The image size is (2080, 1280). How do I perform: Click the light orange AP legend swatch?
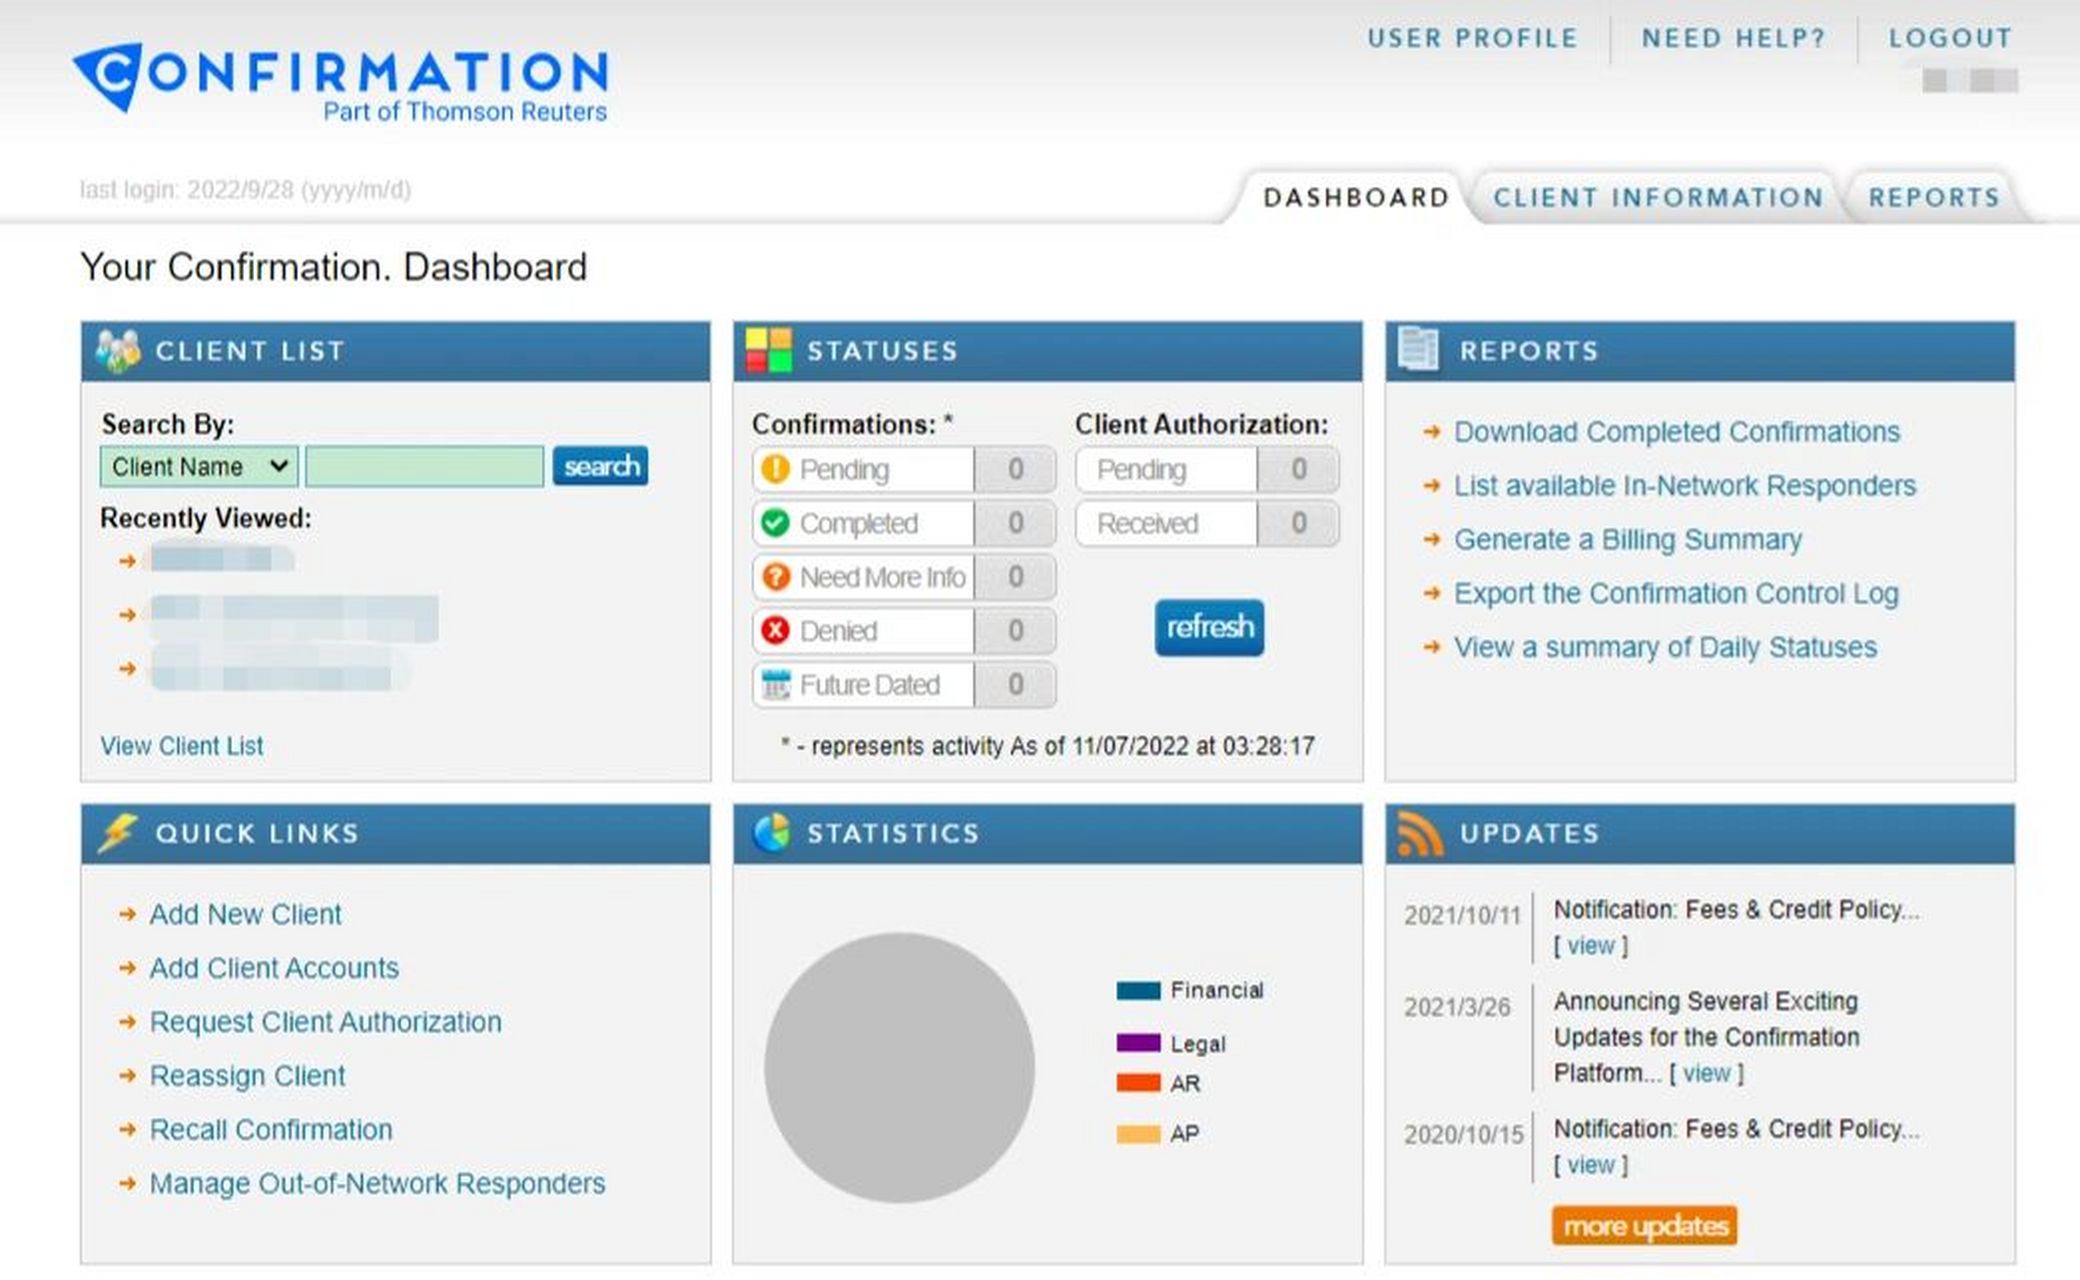pos(1138,1134)
